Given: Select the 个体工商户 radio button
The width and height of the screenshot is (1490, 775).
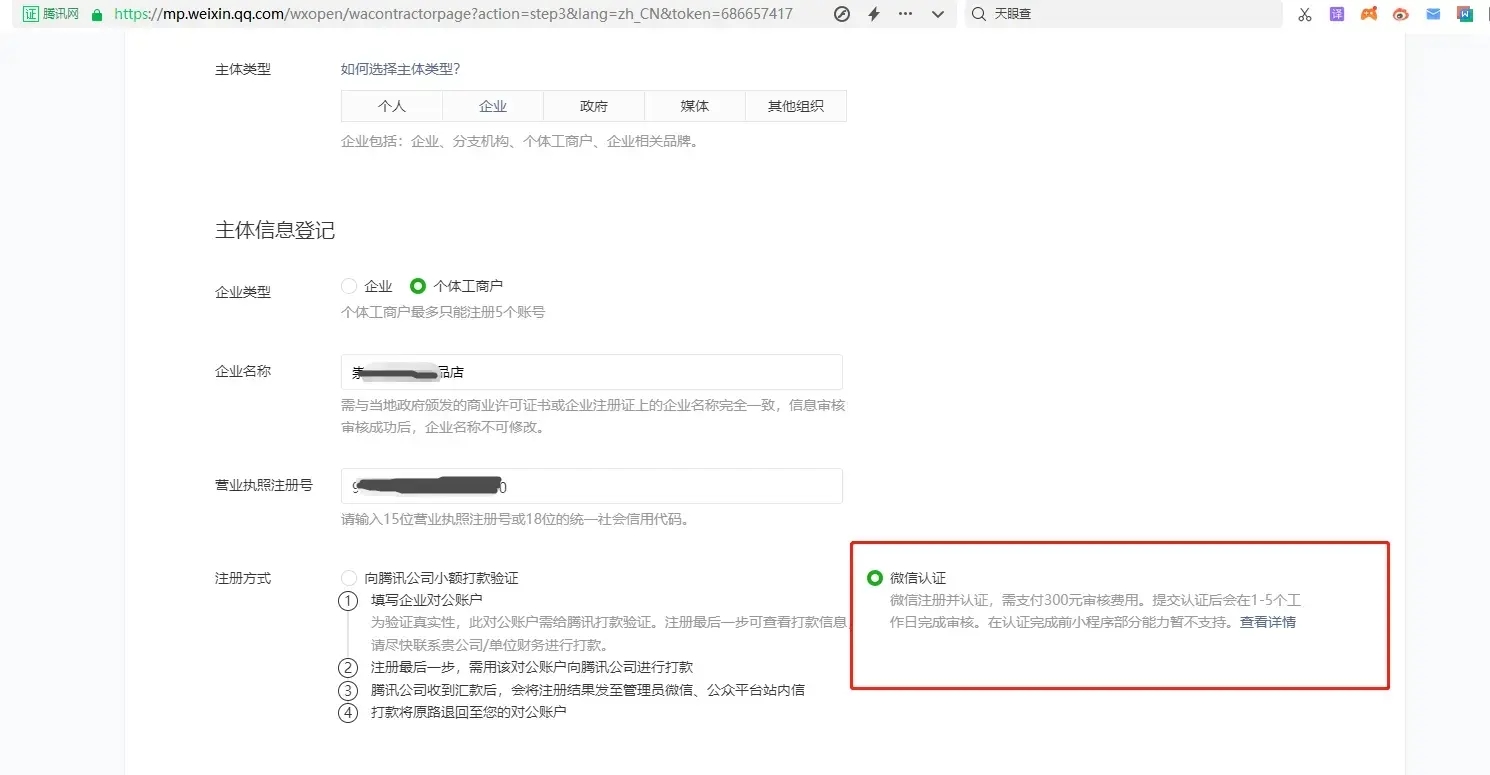Looking at the screenshot, I should click(418, 287).
